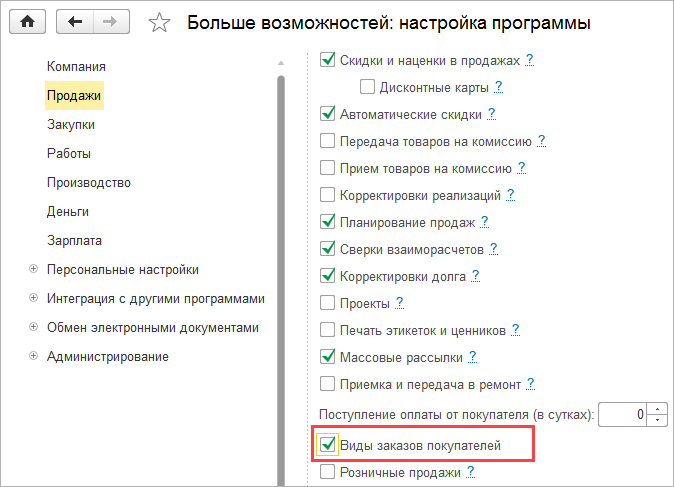
Task: Open help question mark for Розничные продажи
Action: point(469,471)
